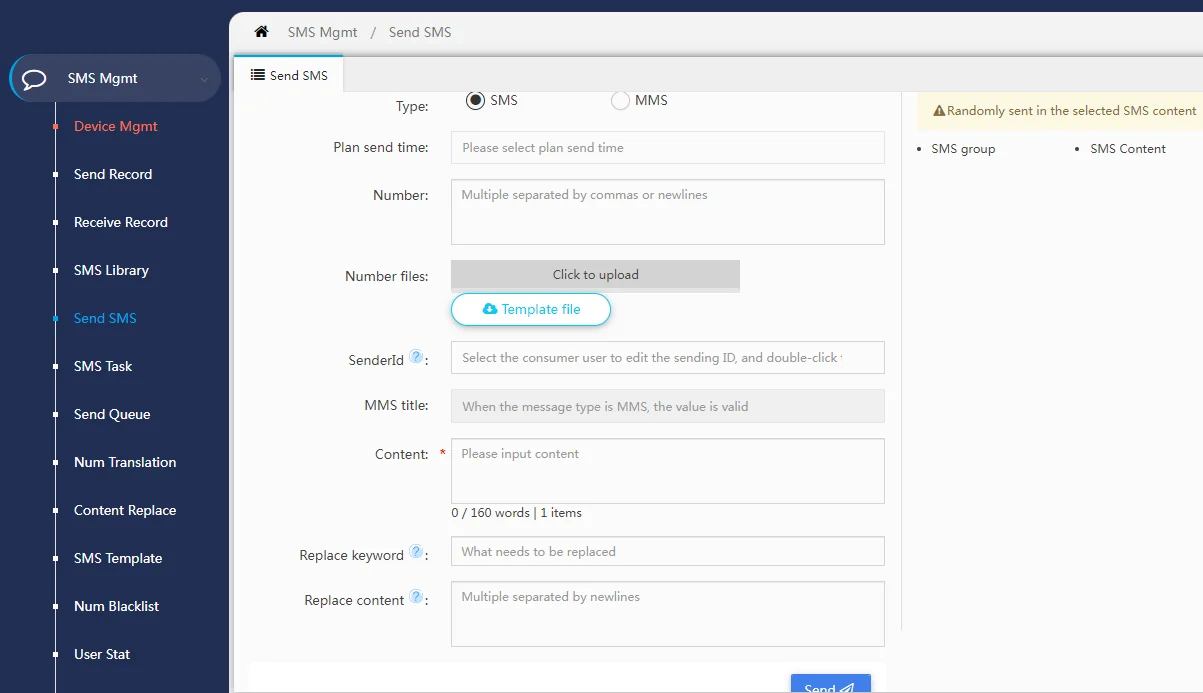Click to upload number file

coord(595,275)
